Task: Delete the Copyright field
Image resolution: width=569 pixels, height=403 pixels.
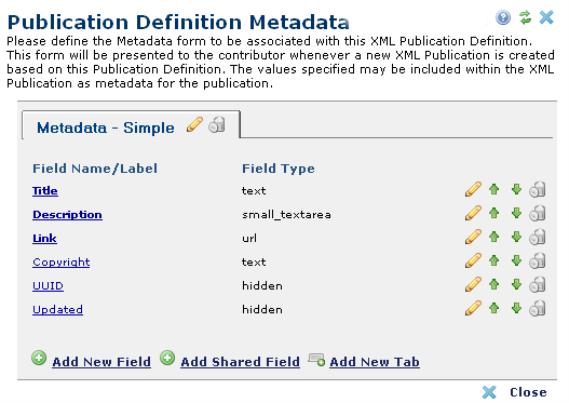Action: point(537,261)
